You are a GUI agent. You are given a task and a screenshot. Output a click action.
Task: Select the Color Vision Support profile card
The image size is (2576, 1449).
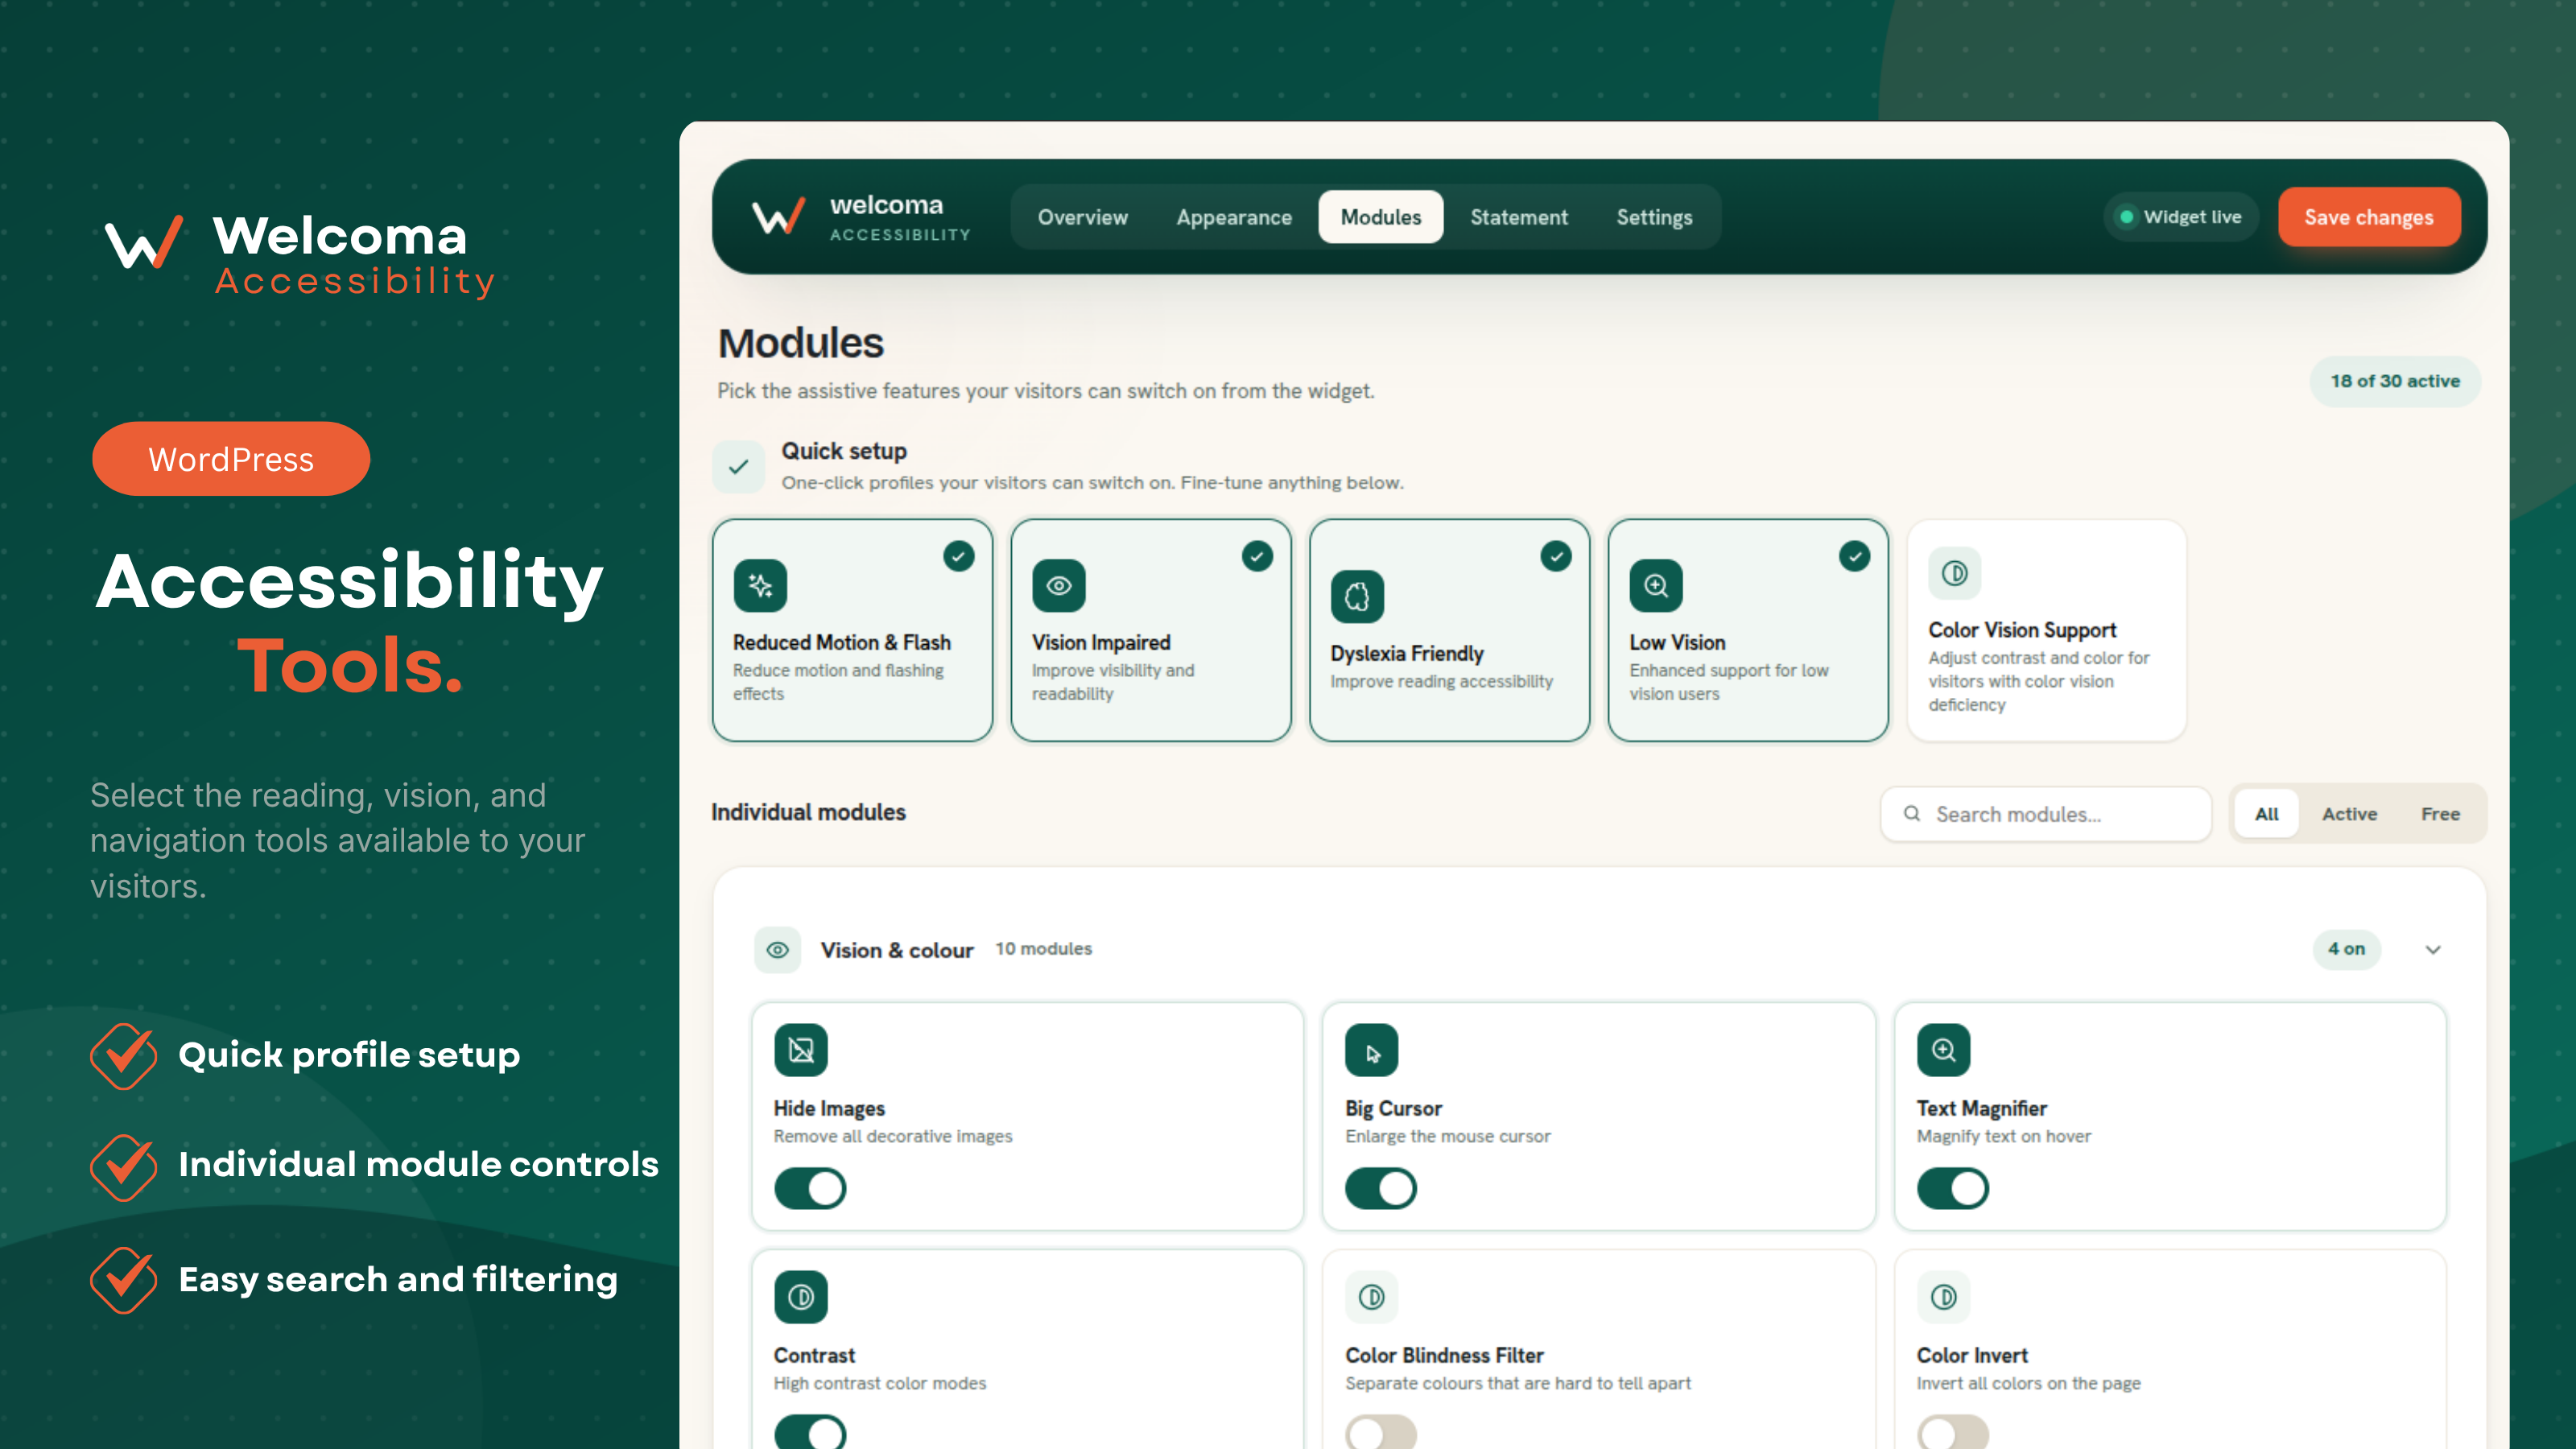pos(2046,630)
